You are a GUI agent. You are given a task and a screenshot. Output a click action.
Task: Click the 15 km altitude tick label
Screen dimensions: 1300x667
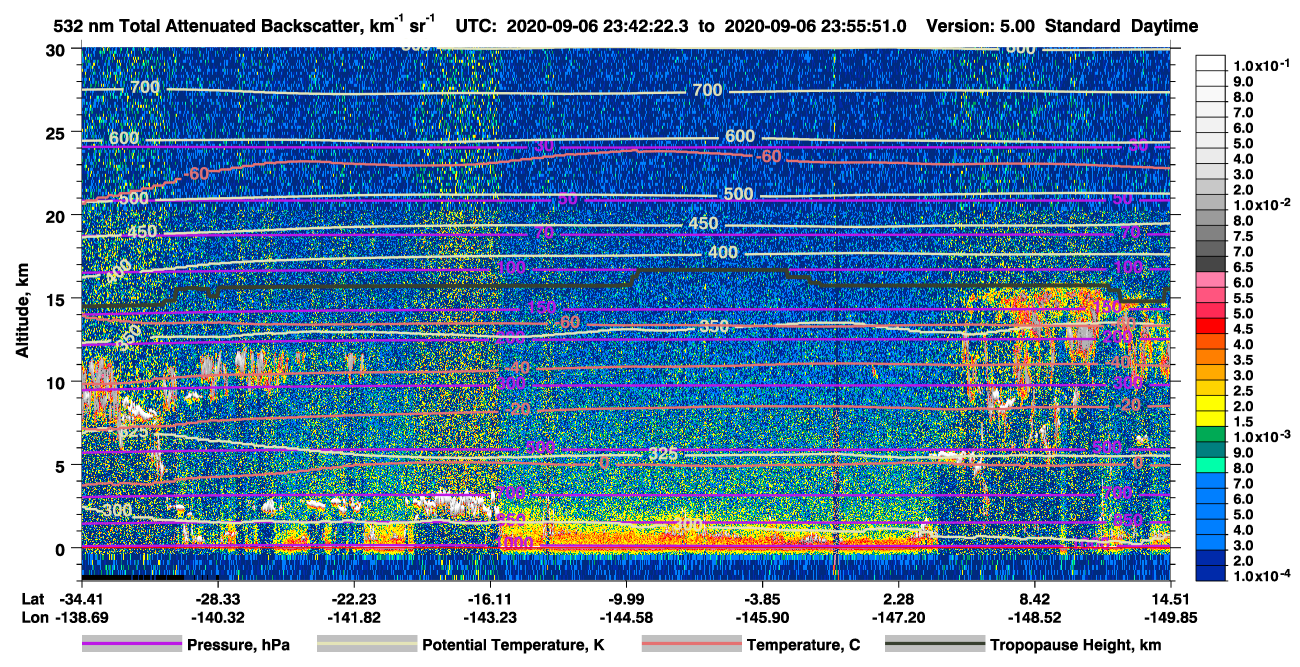(x=57, y=298)
